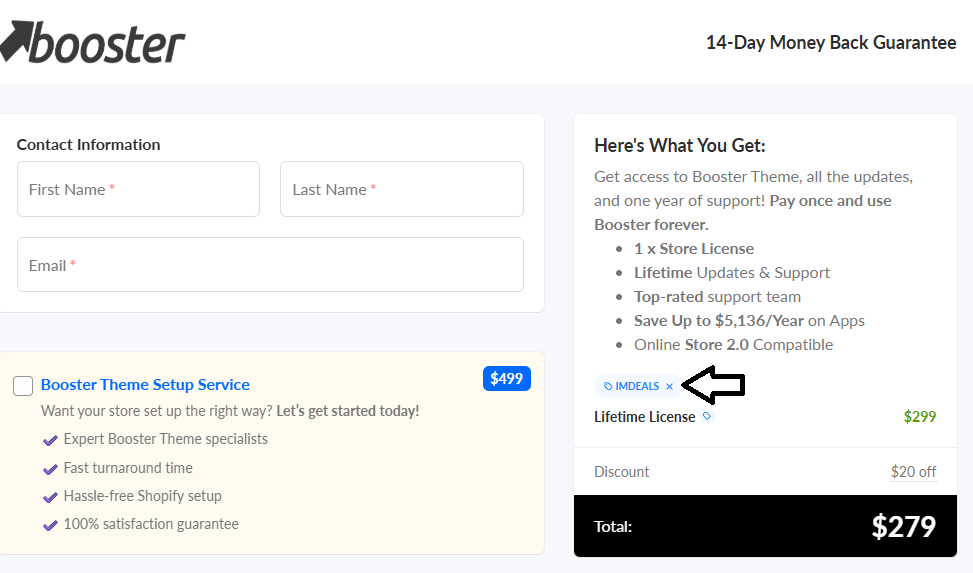Image resolution: width=973 pixels, height=573 pixels.
Task: Click the $279 total amount
Action: (x=904, y=526)
